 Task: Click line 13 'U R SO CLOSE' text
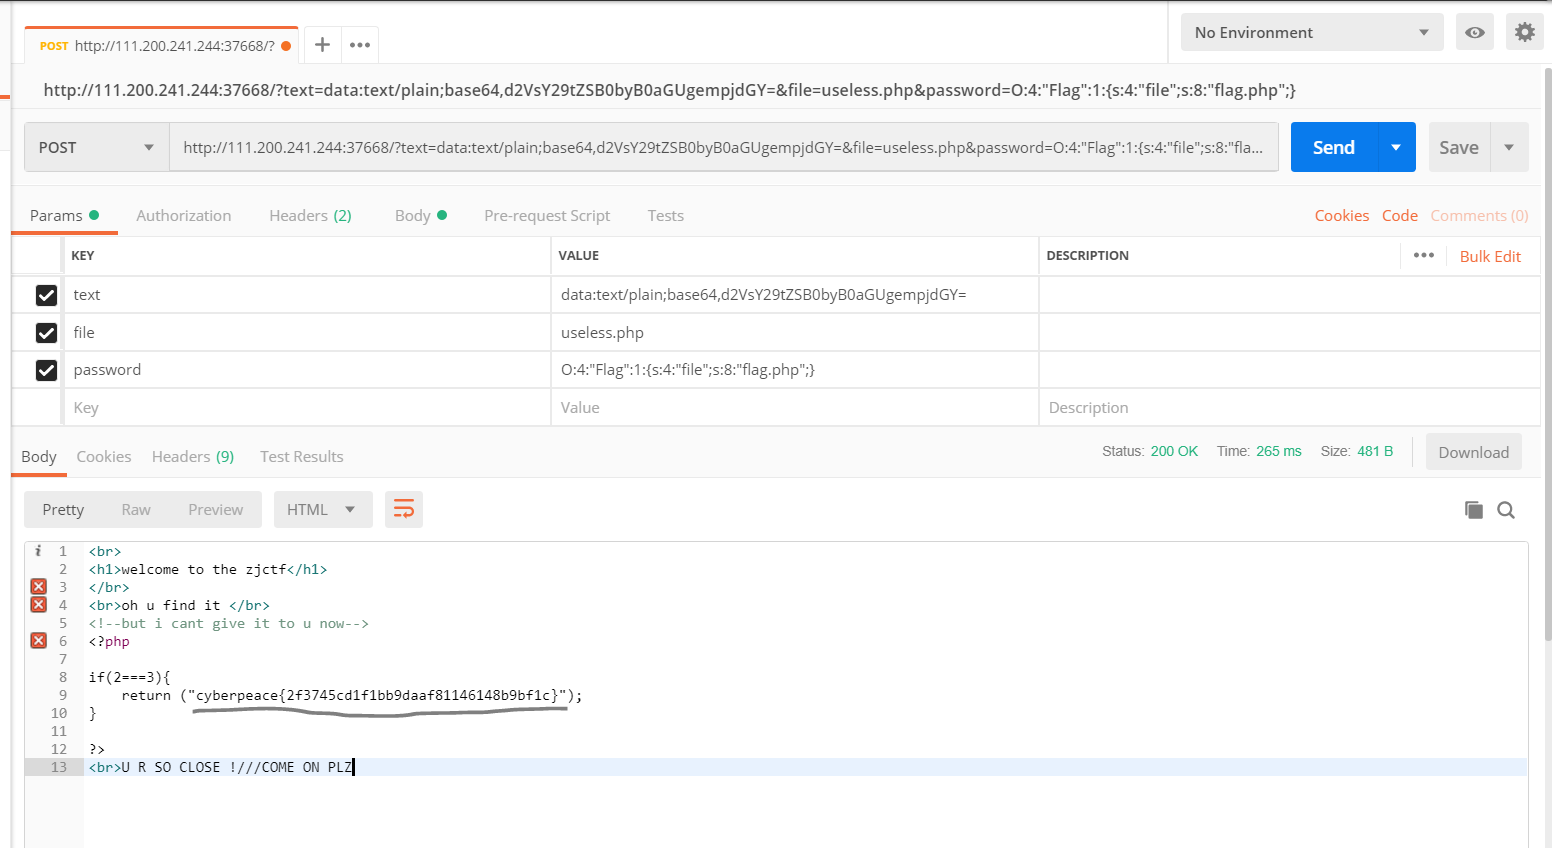(x=237, y=767)
